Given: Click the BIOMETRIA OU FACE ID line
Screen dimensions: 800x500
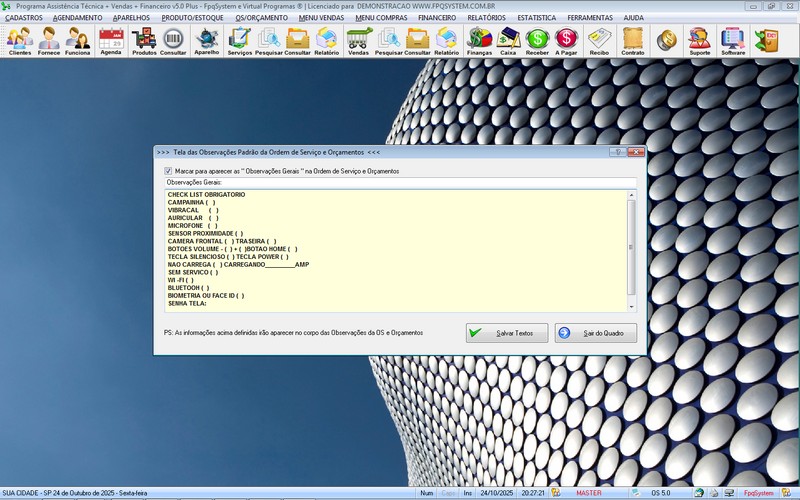Looking at the screenshot, I should click(206, 296).
